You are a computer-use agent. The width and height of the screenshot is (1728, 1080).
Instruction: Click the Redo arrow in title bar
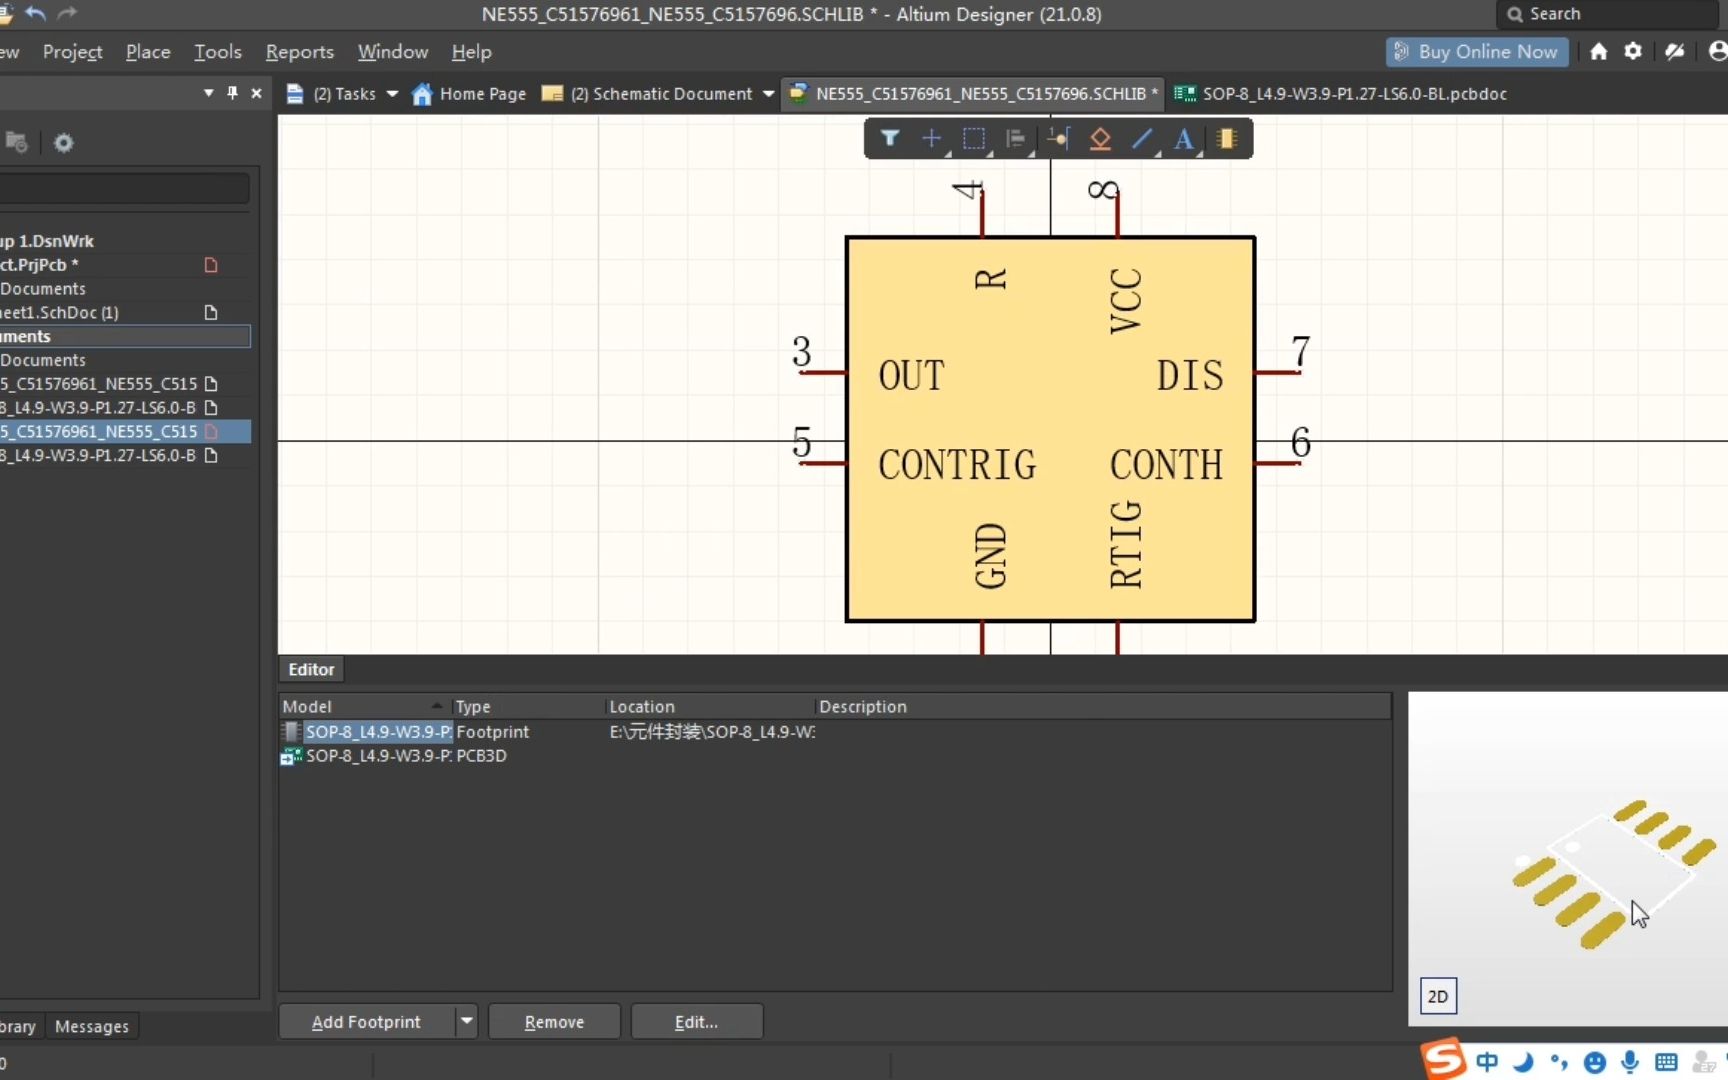click(x=67, y=13)
